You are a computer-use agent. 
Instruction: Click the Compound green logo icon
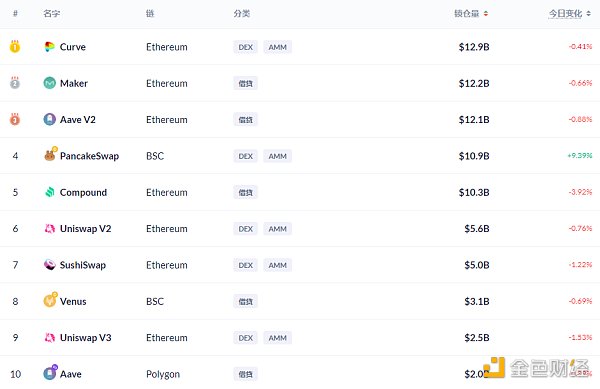click(x=50, y=192)
